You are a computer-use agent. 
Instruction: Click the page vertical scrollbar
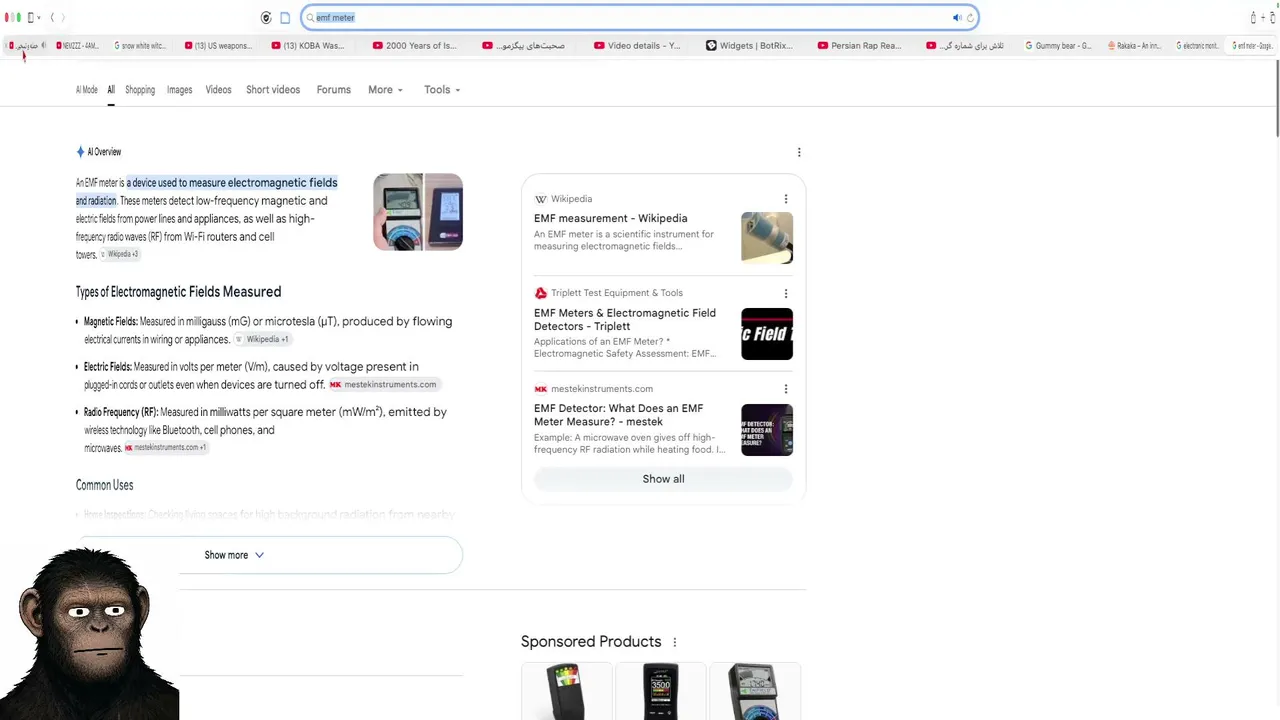click(x=1276, y=100)
